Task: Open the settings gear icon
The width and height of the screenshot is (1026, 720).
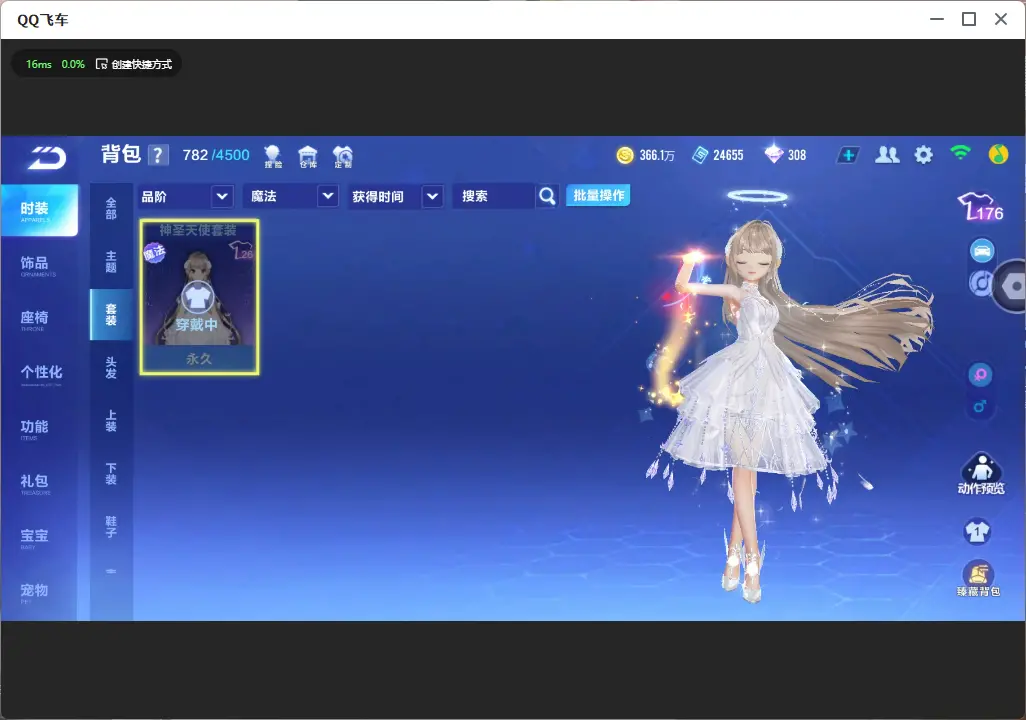Action: [923, 155]
